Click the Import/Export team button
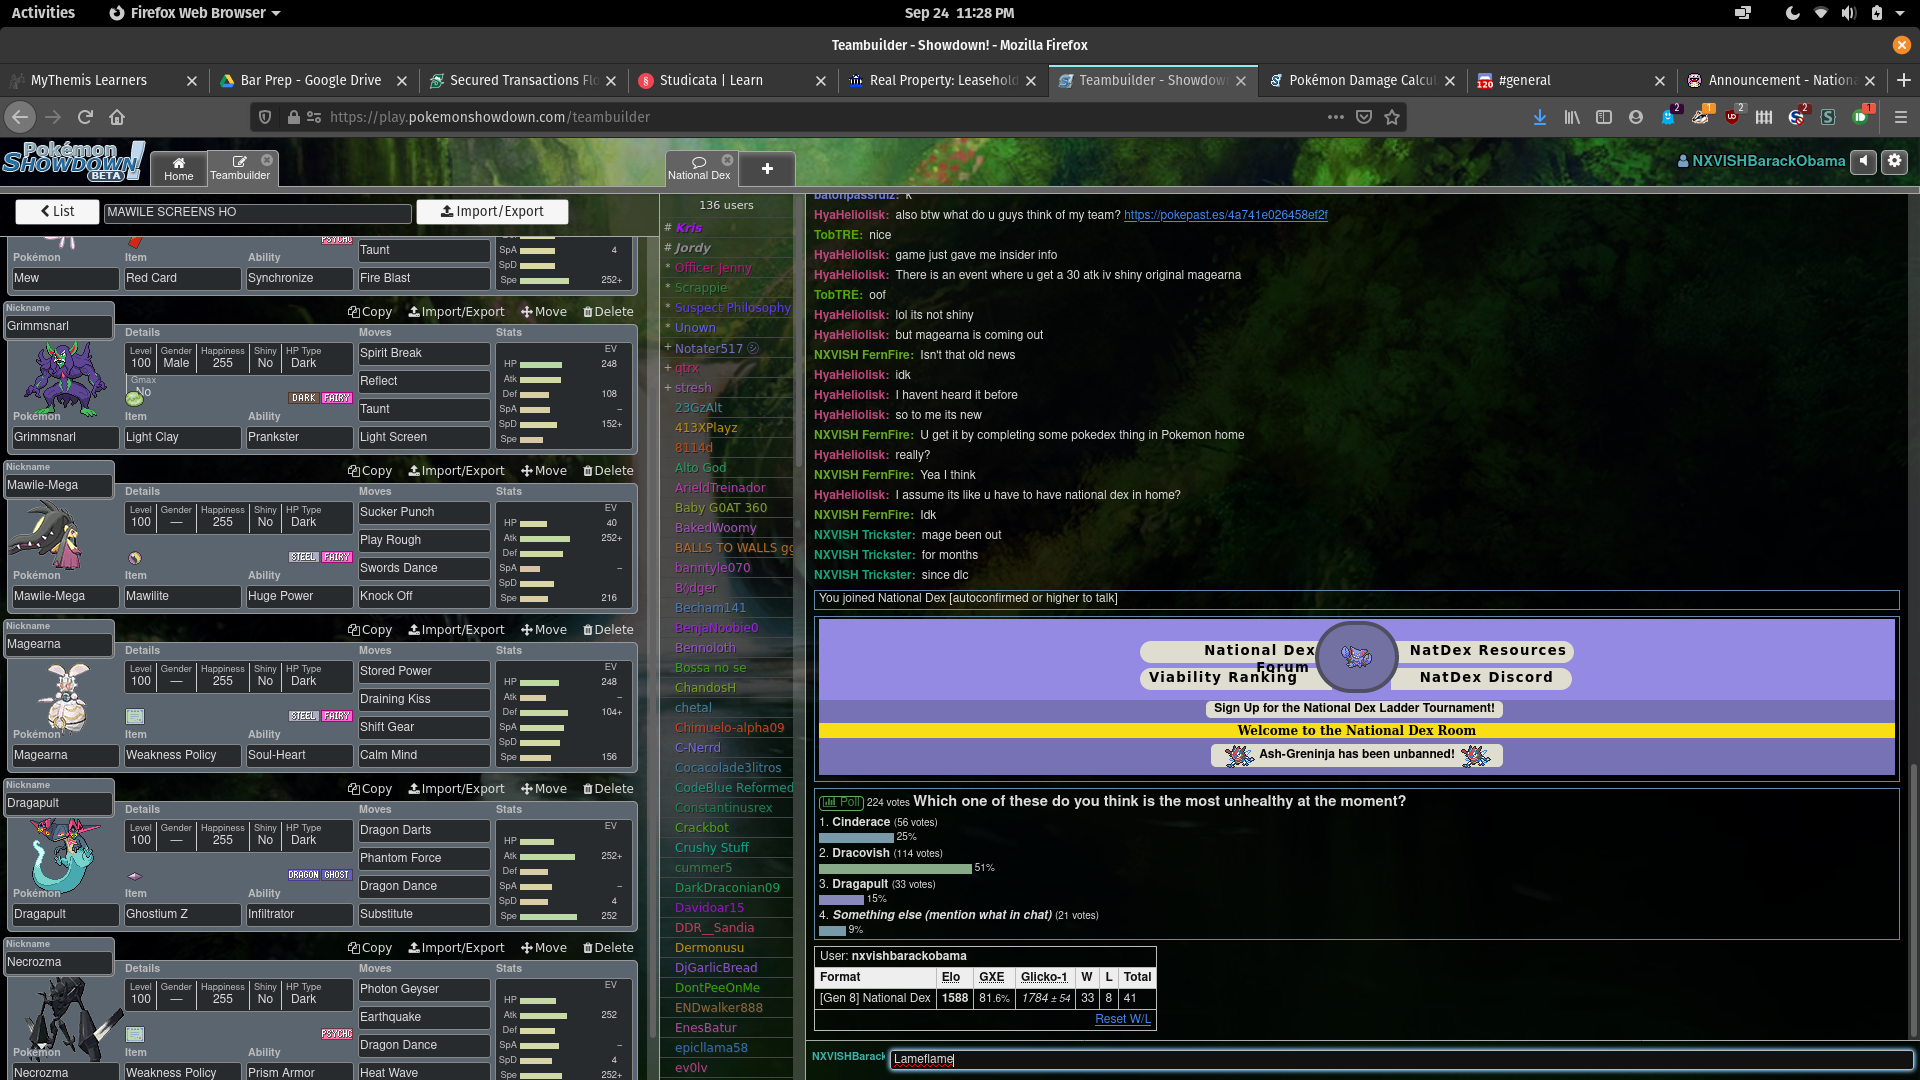 pos(492,211)
